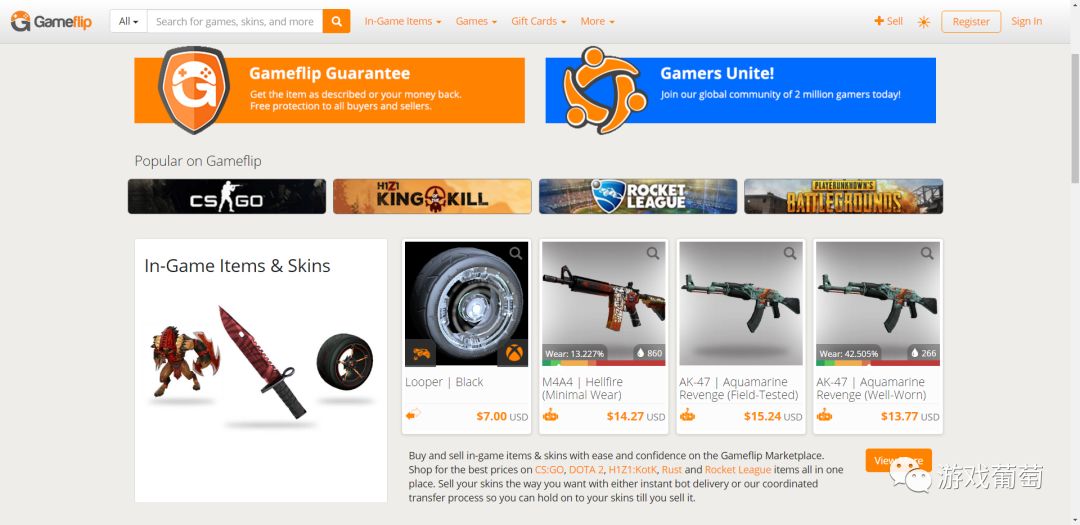Click the DOTA 2 text link
This screenshot has height=525, width=1080.
pyautogui.click(x=586, y=470)
